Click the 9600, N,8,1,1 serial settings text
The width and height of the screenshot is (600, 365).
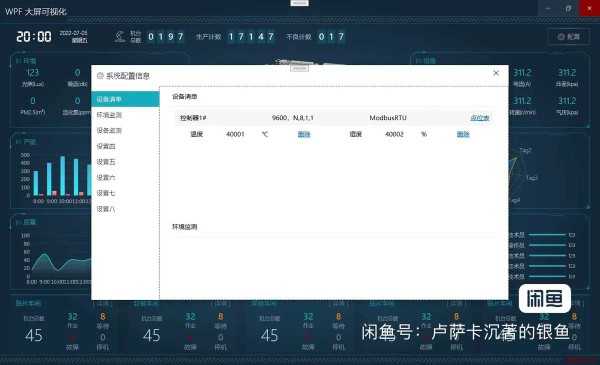[x=292, y=118]
